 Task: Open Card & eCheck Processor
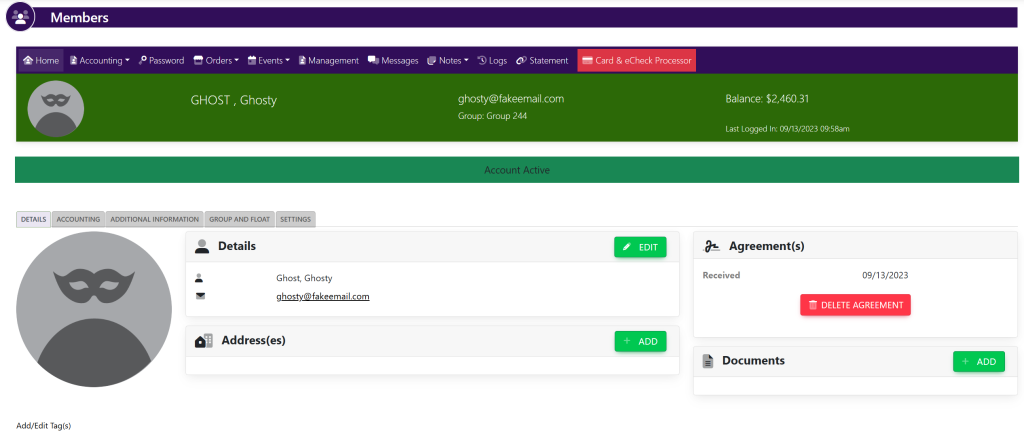click(636, 60)
